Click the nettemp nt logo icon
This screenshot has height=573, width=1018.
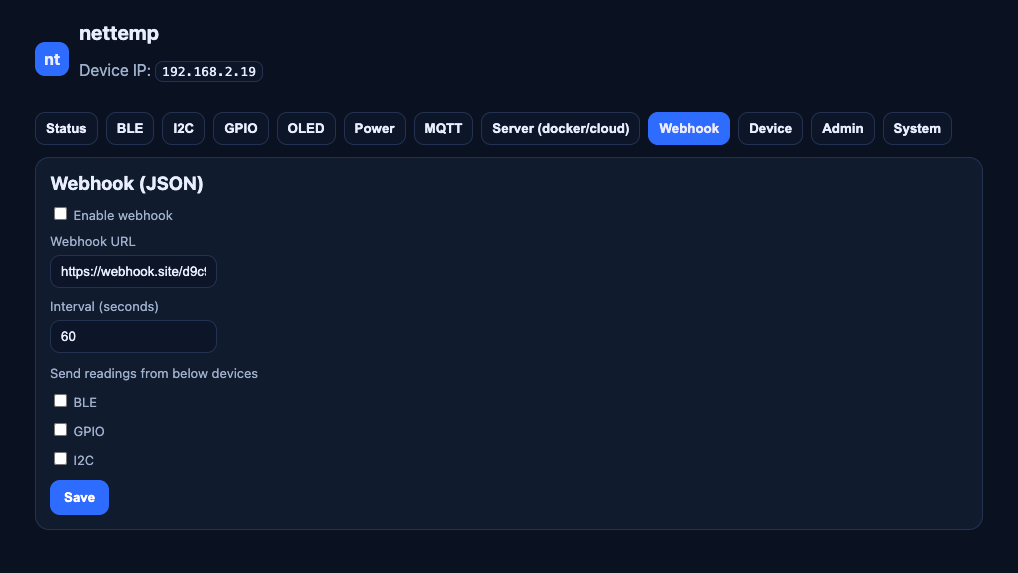click(52, 59)
